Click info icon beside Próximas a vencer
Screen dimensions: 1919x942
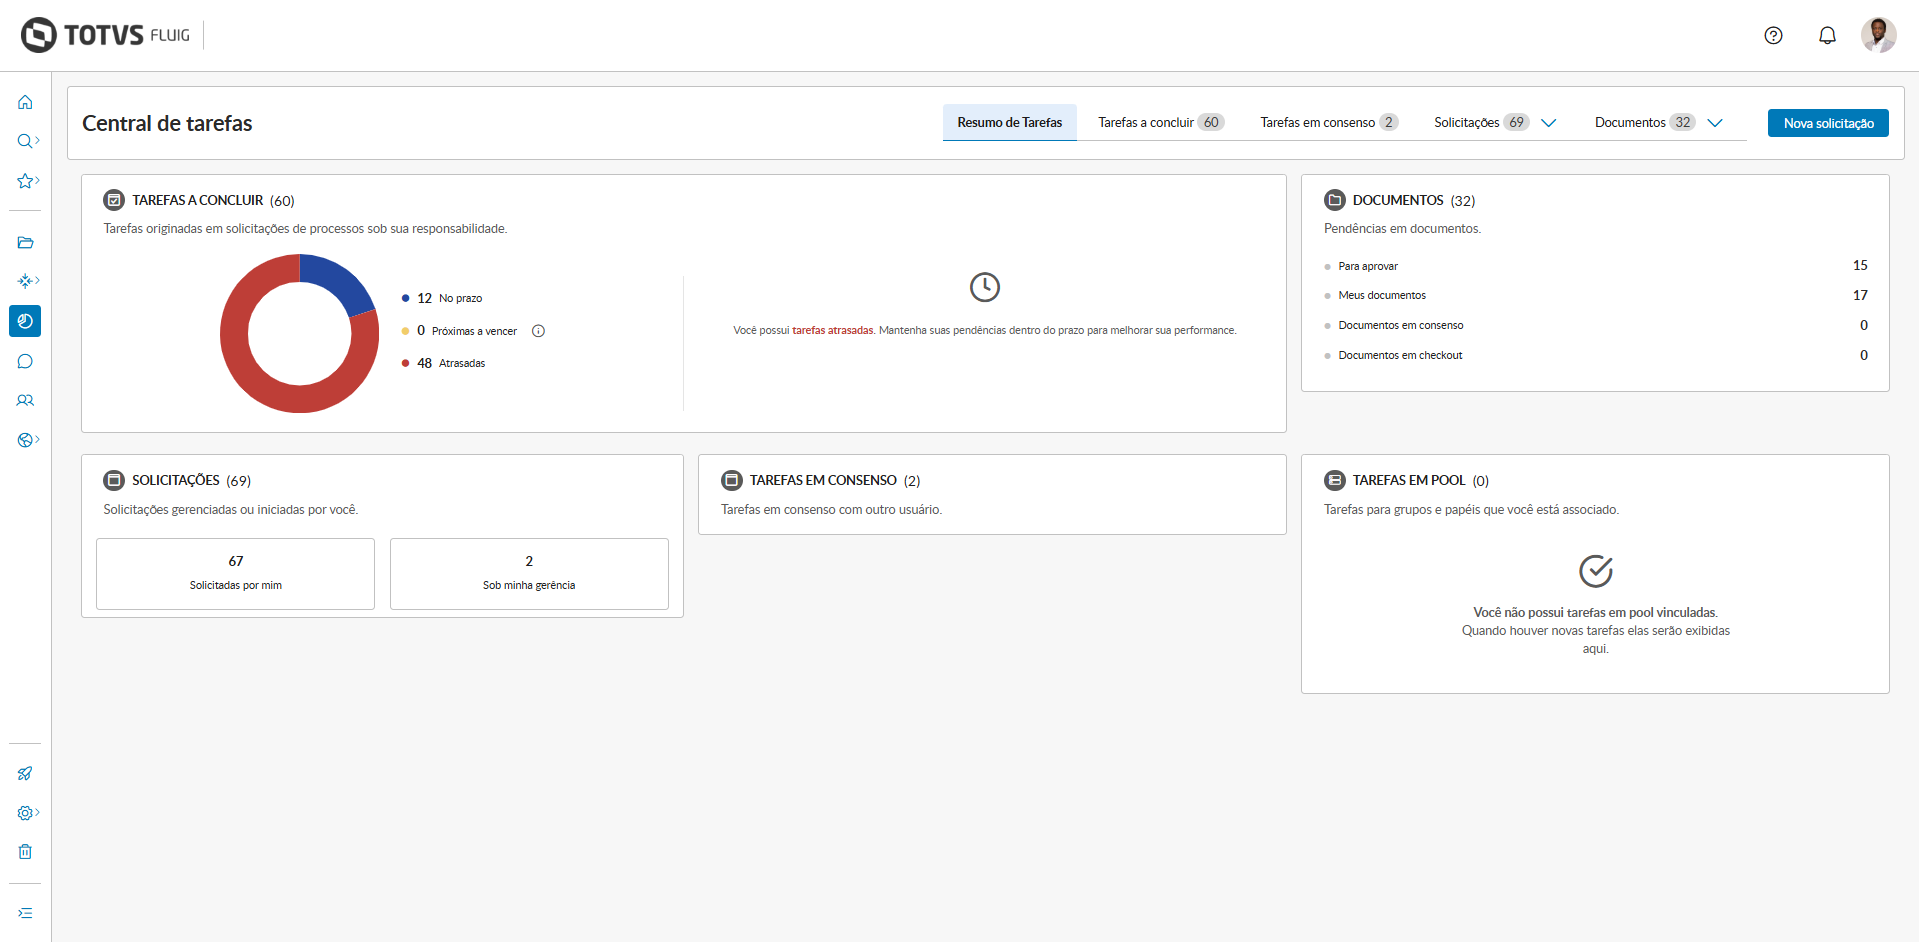(538, 331)
